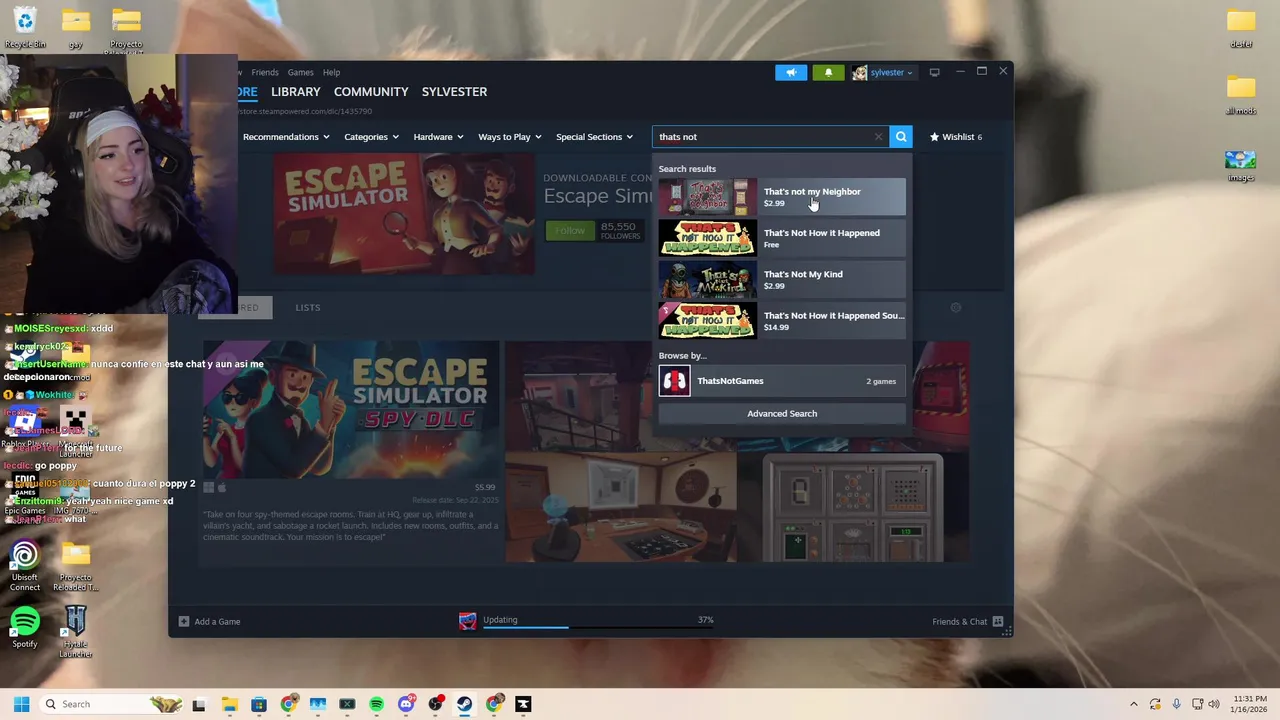Screen dimensions: 1280x720
Task: Open the clock showing 11:31 PM
Action: click(x=1250, y=704)
